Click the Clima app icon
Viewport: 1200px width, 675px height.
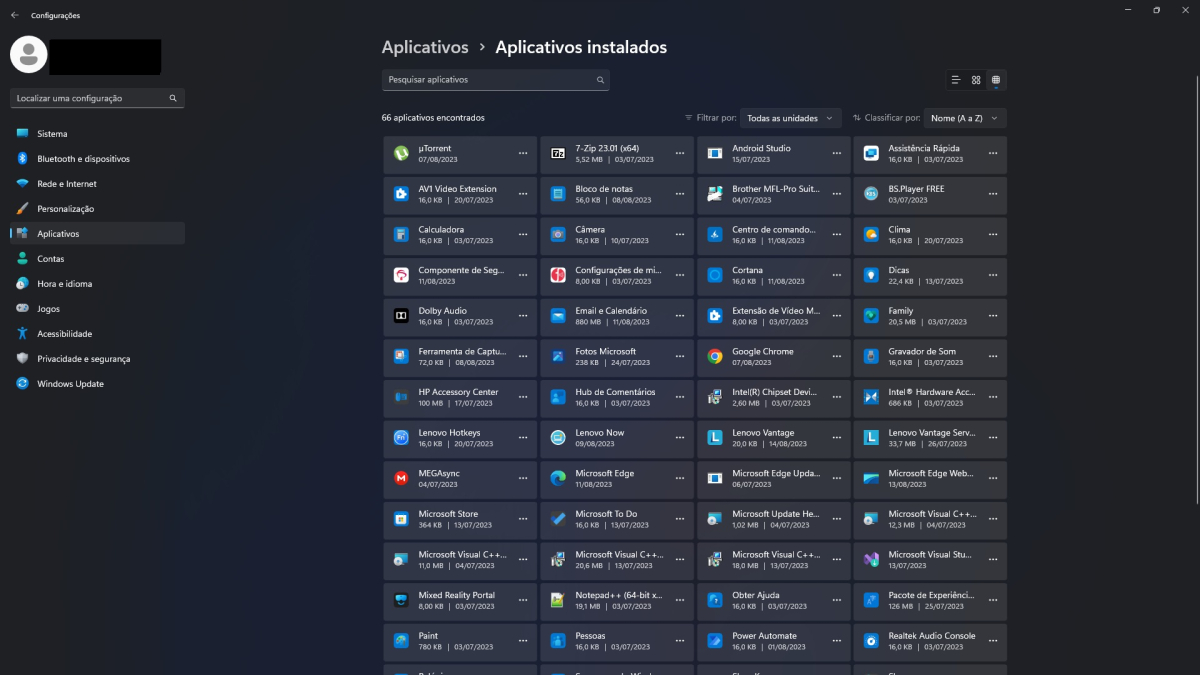871,234
